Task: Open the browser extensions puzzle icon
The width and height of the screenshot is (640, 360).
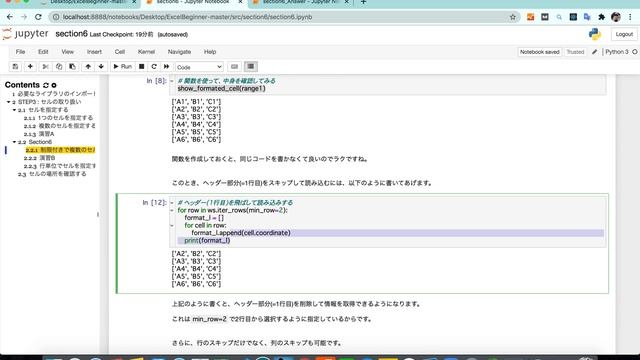Action: (601, 17)
